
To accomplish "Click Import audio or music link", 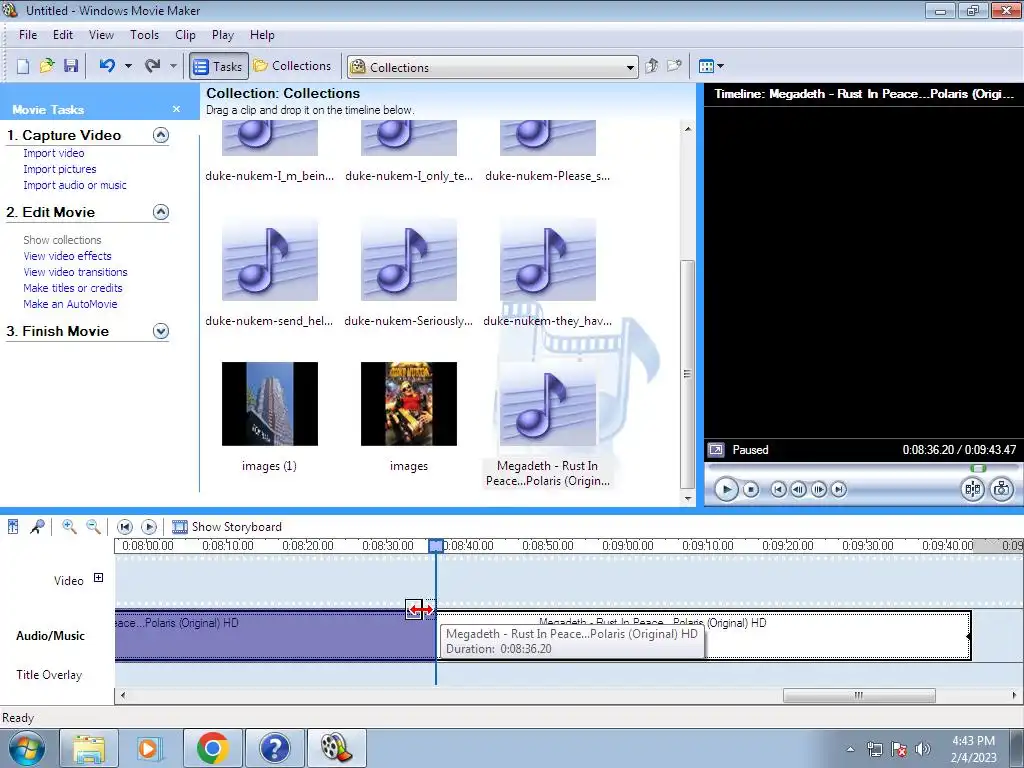I will (75, 185).
